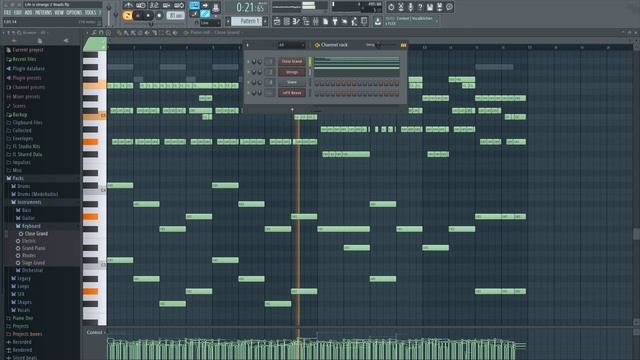This screenshot has height=360, width=640.
Task: Mute the bottom Brass channel LED
Action: (x=248, y=93)
